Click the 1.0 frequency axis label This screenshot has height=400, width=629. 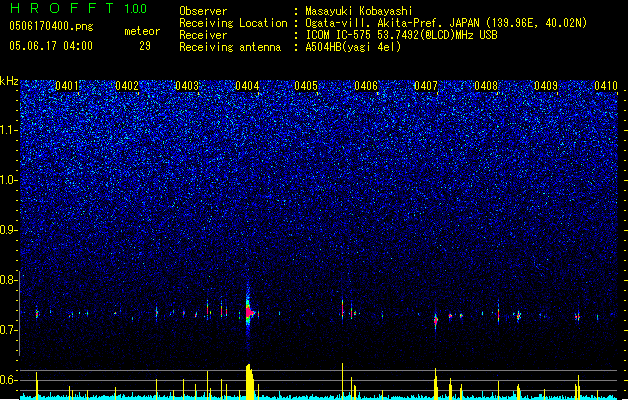click(x=9, y=180)
